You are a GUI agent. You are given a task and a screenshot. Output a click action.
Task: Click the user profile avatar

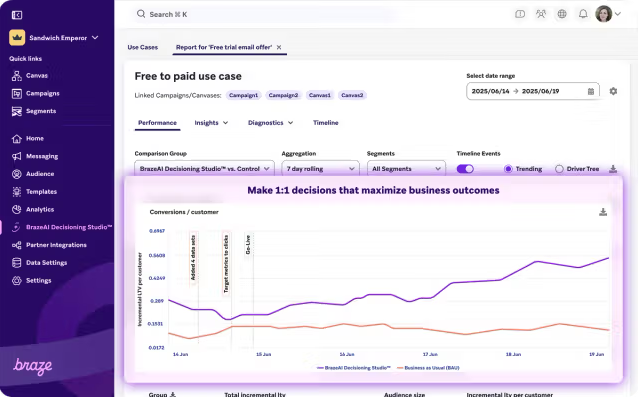coord(604,14)
